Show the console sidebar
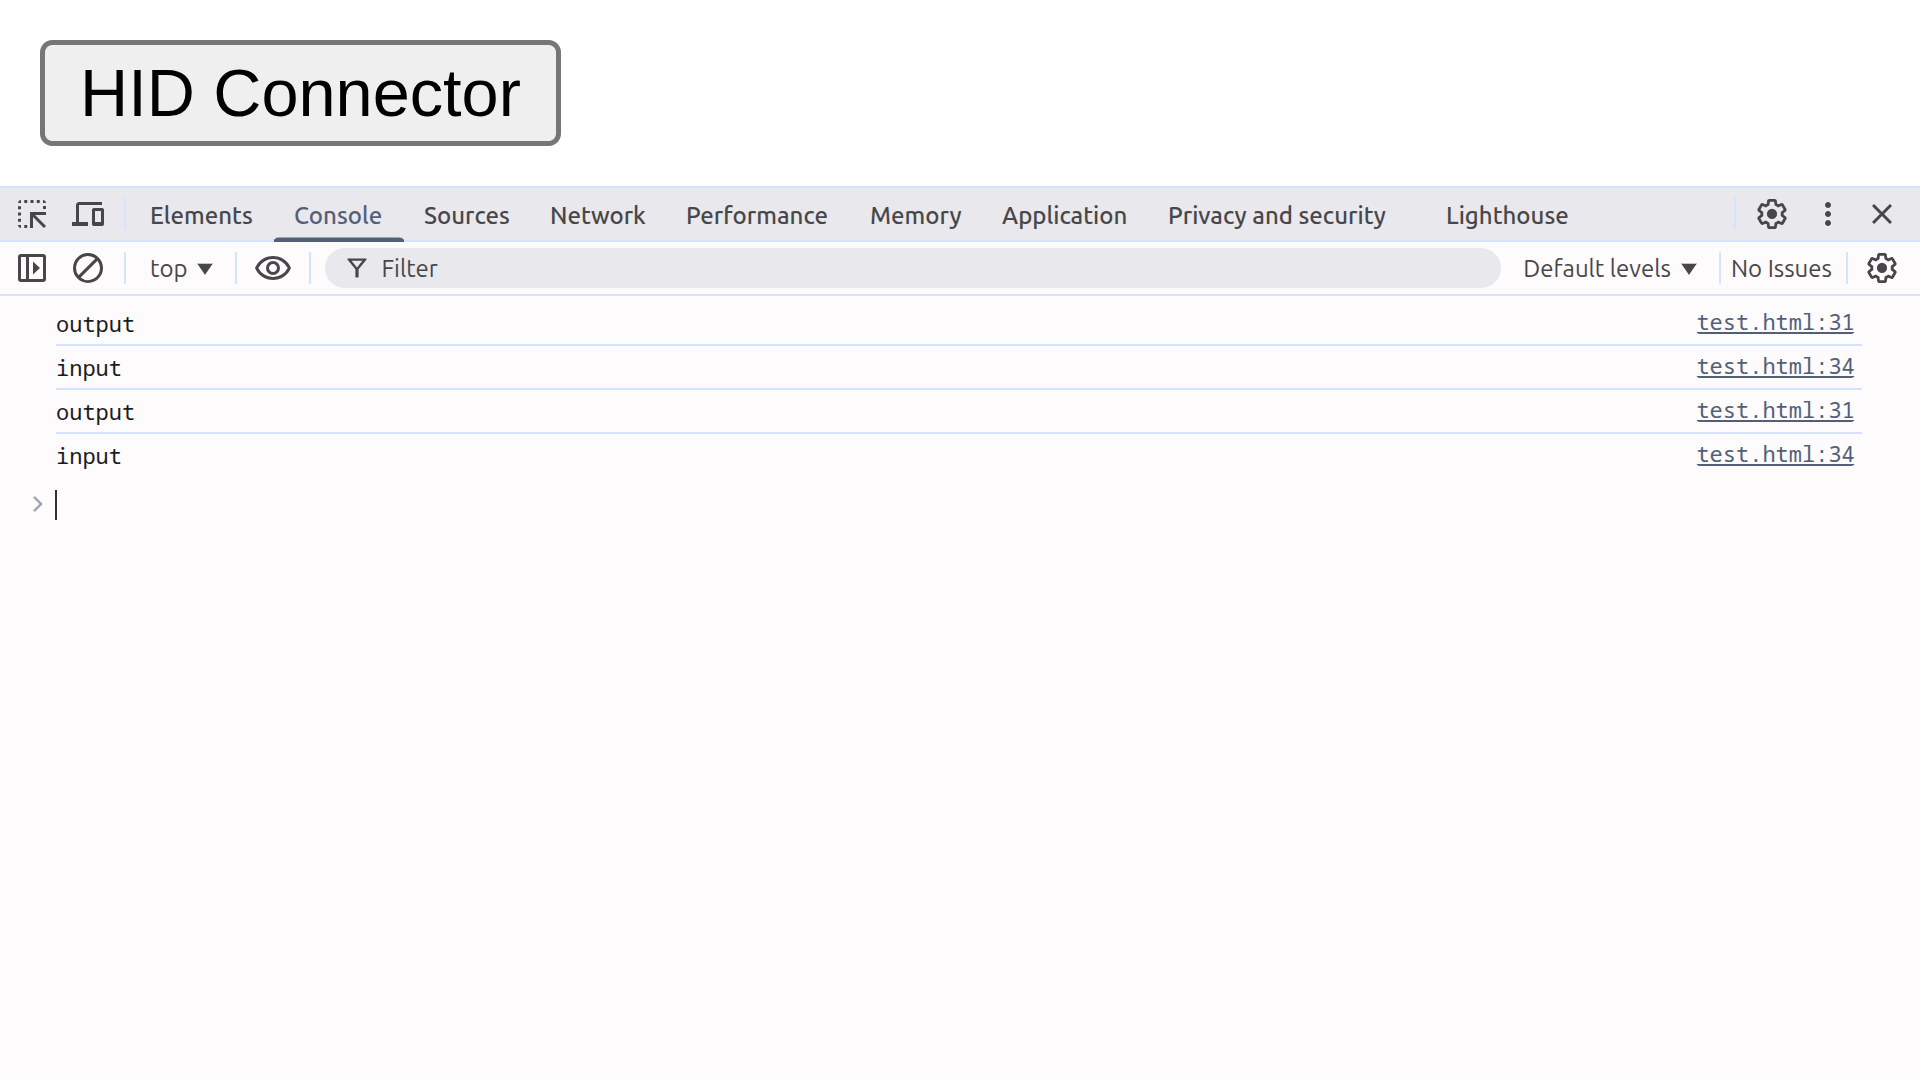This screenshot has width=1920, height=1080. [32, 268]
